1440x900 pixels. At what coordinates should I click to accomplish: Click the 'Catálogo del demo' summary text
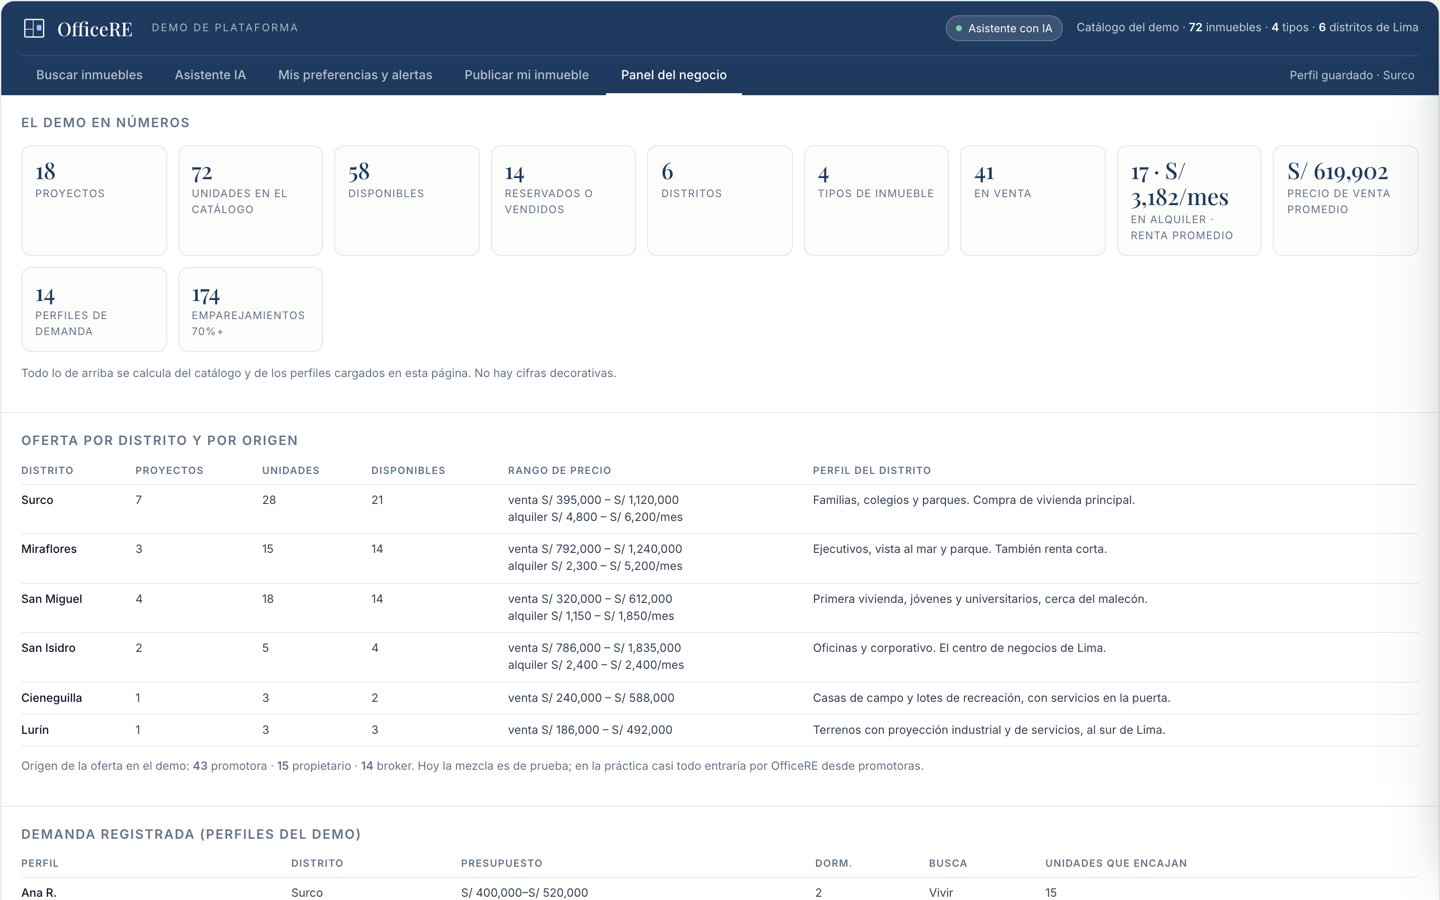(1247, 28)
